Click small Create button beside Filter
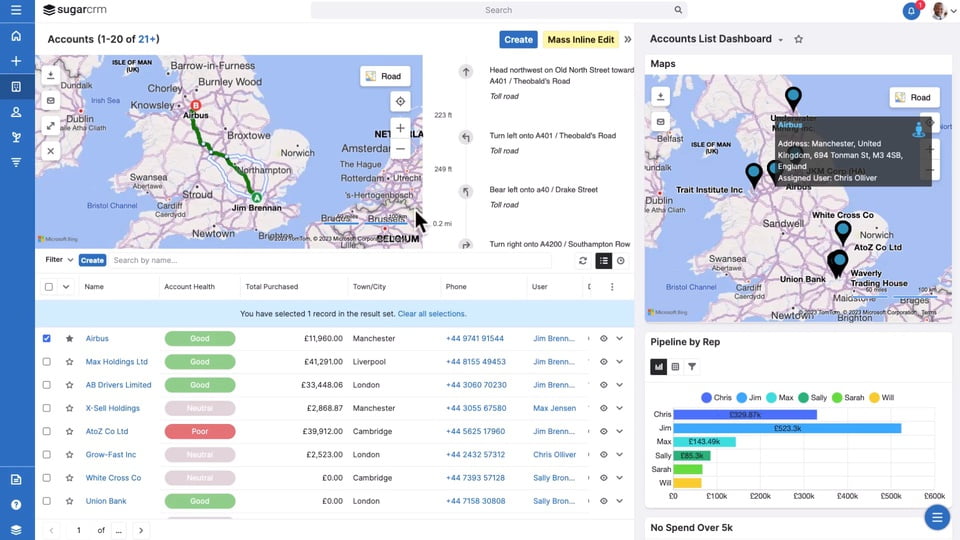960x540 pixels. [92, 260]
